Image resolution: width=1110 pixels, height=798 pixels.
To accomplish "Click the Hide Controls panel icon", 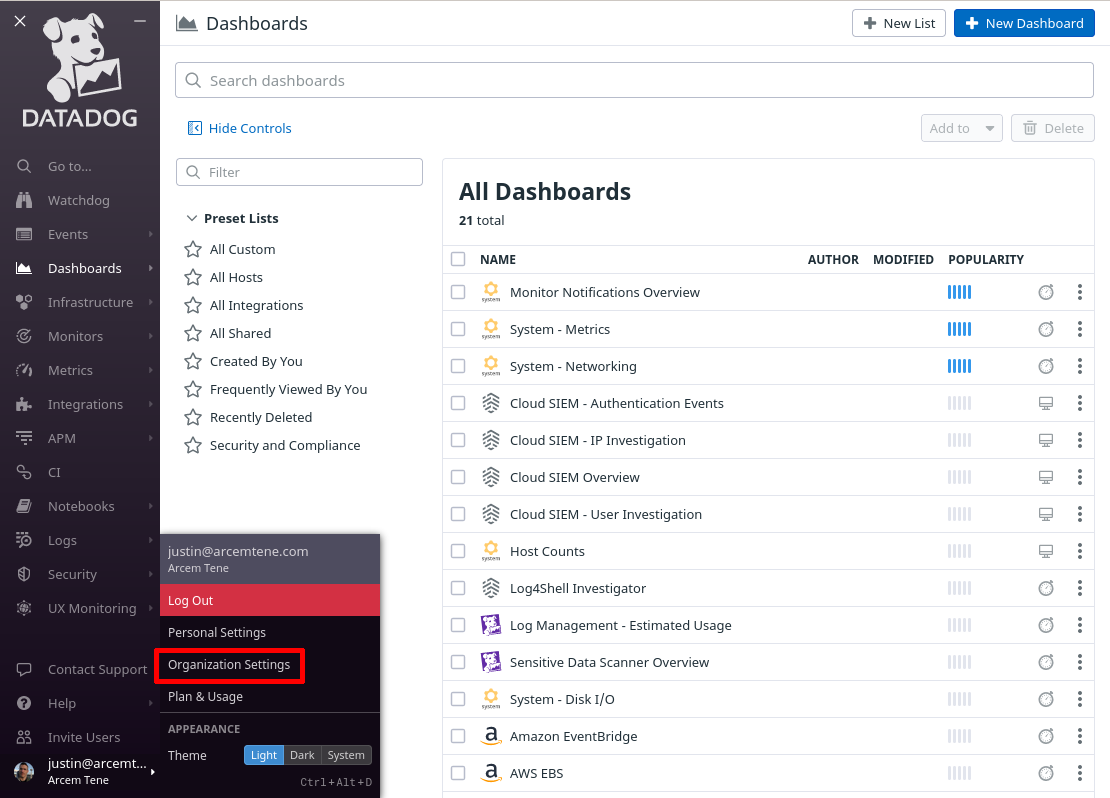I will click(195, 128).
